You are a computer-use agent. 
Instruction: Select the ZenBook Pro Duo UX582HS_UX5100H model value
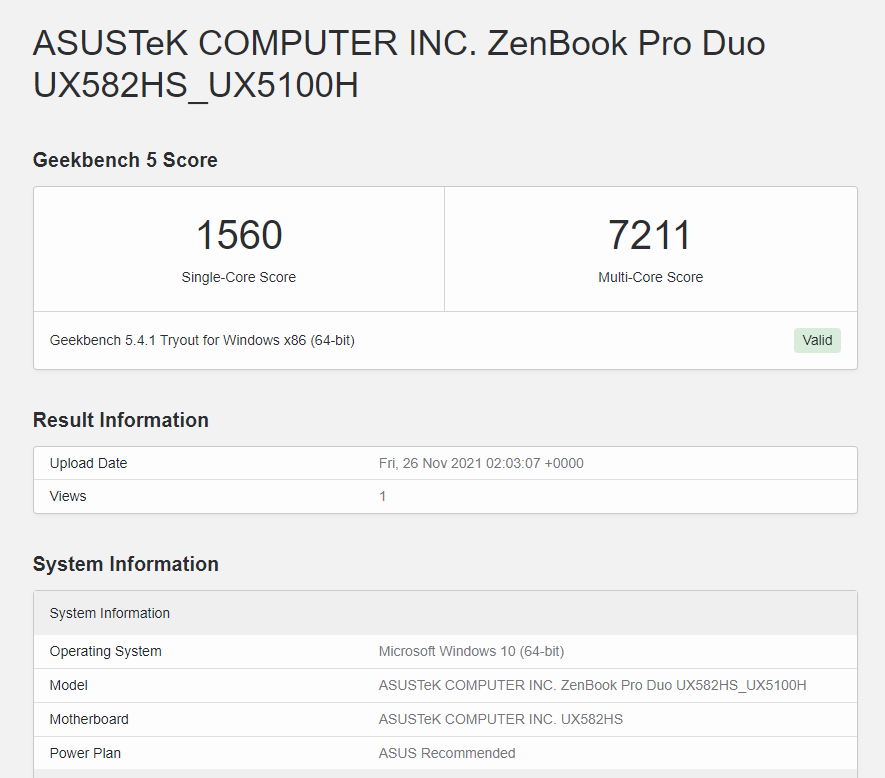click(593, 685)
